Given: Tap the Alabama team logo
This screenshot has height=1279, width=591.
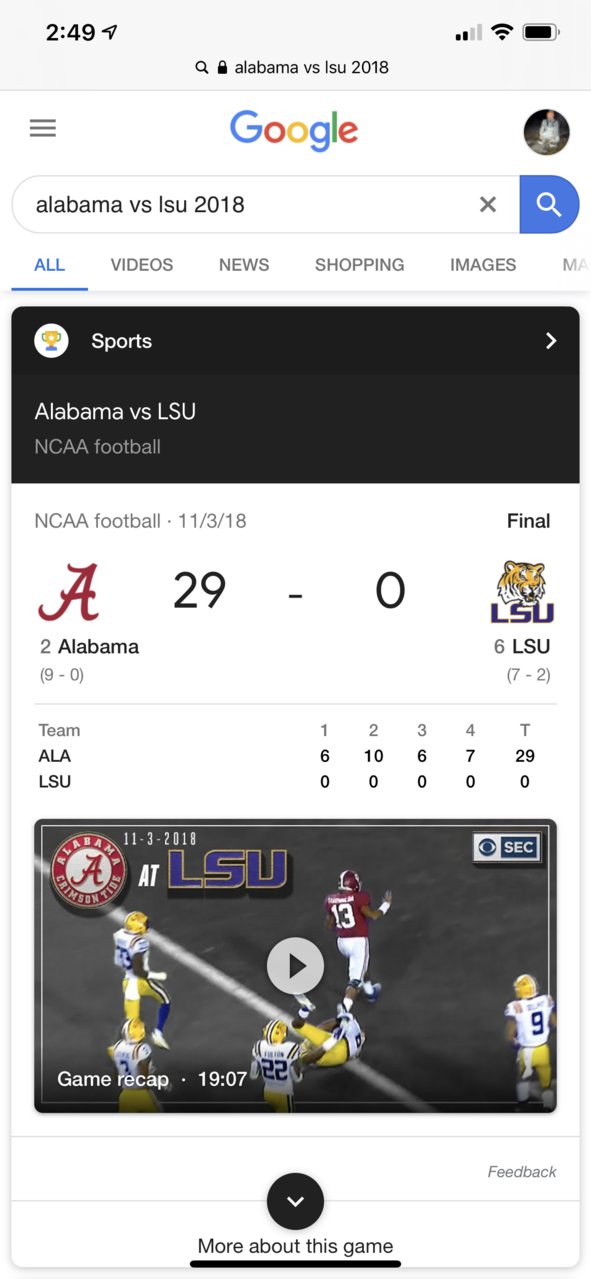Looking at the screenshot, I should [69, 592].
